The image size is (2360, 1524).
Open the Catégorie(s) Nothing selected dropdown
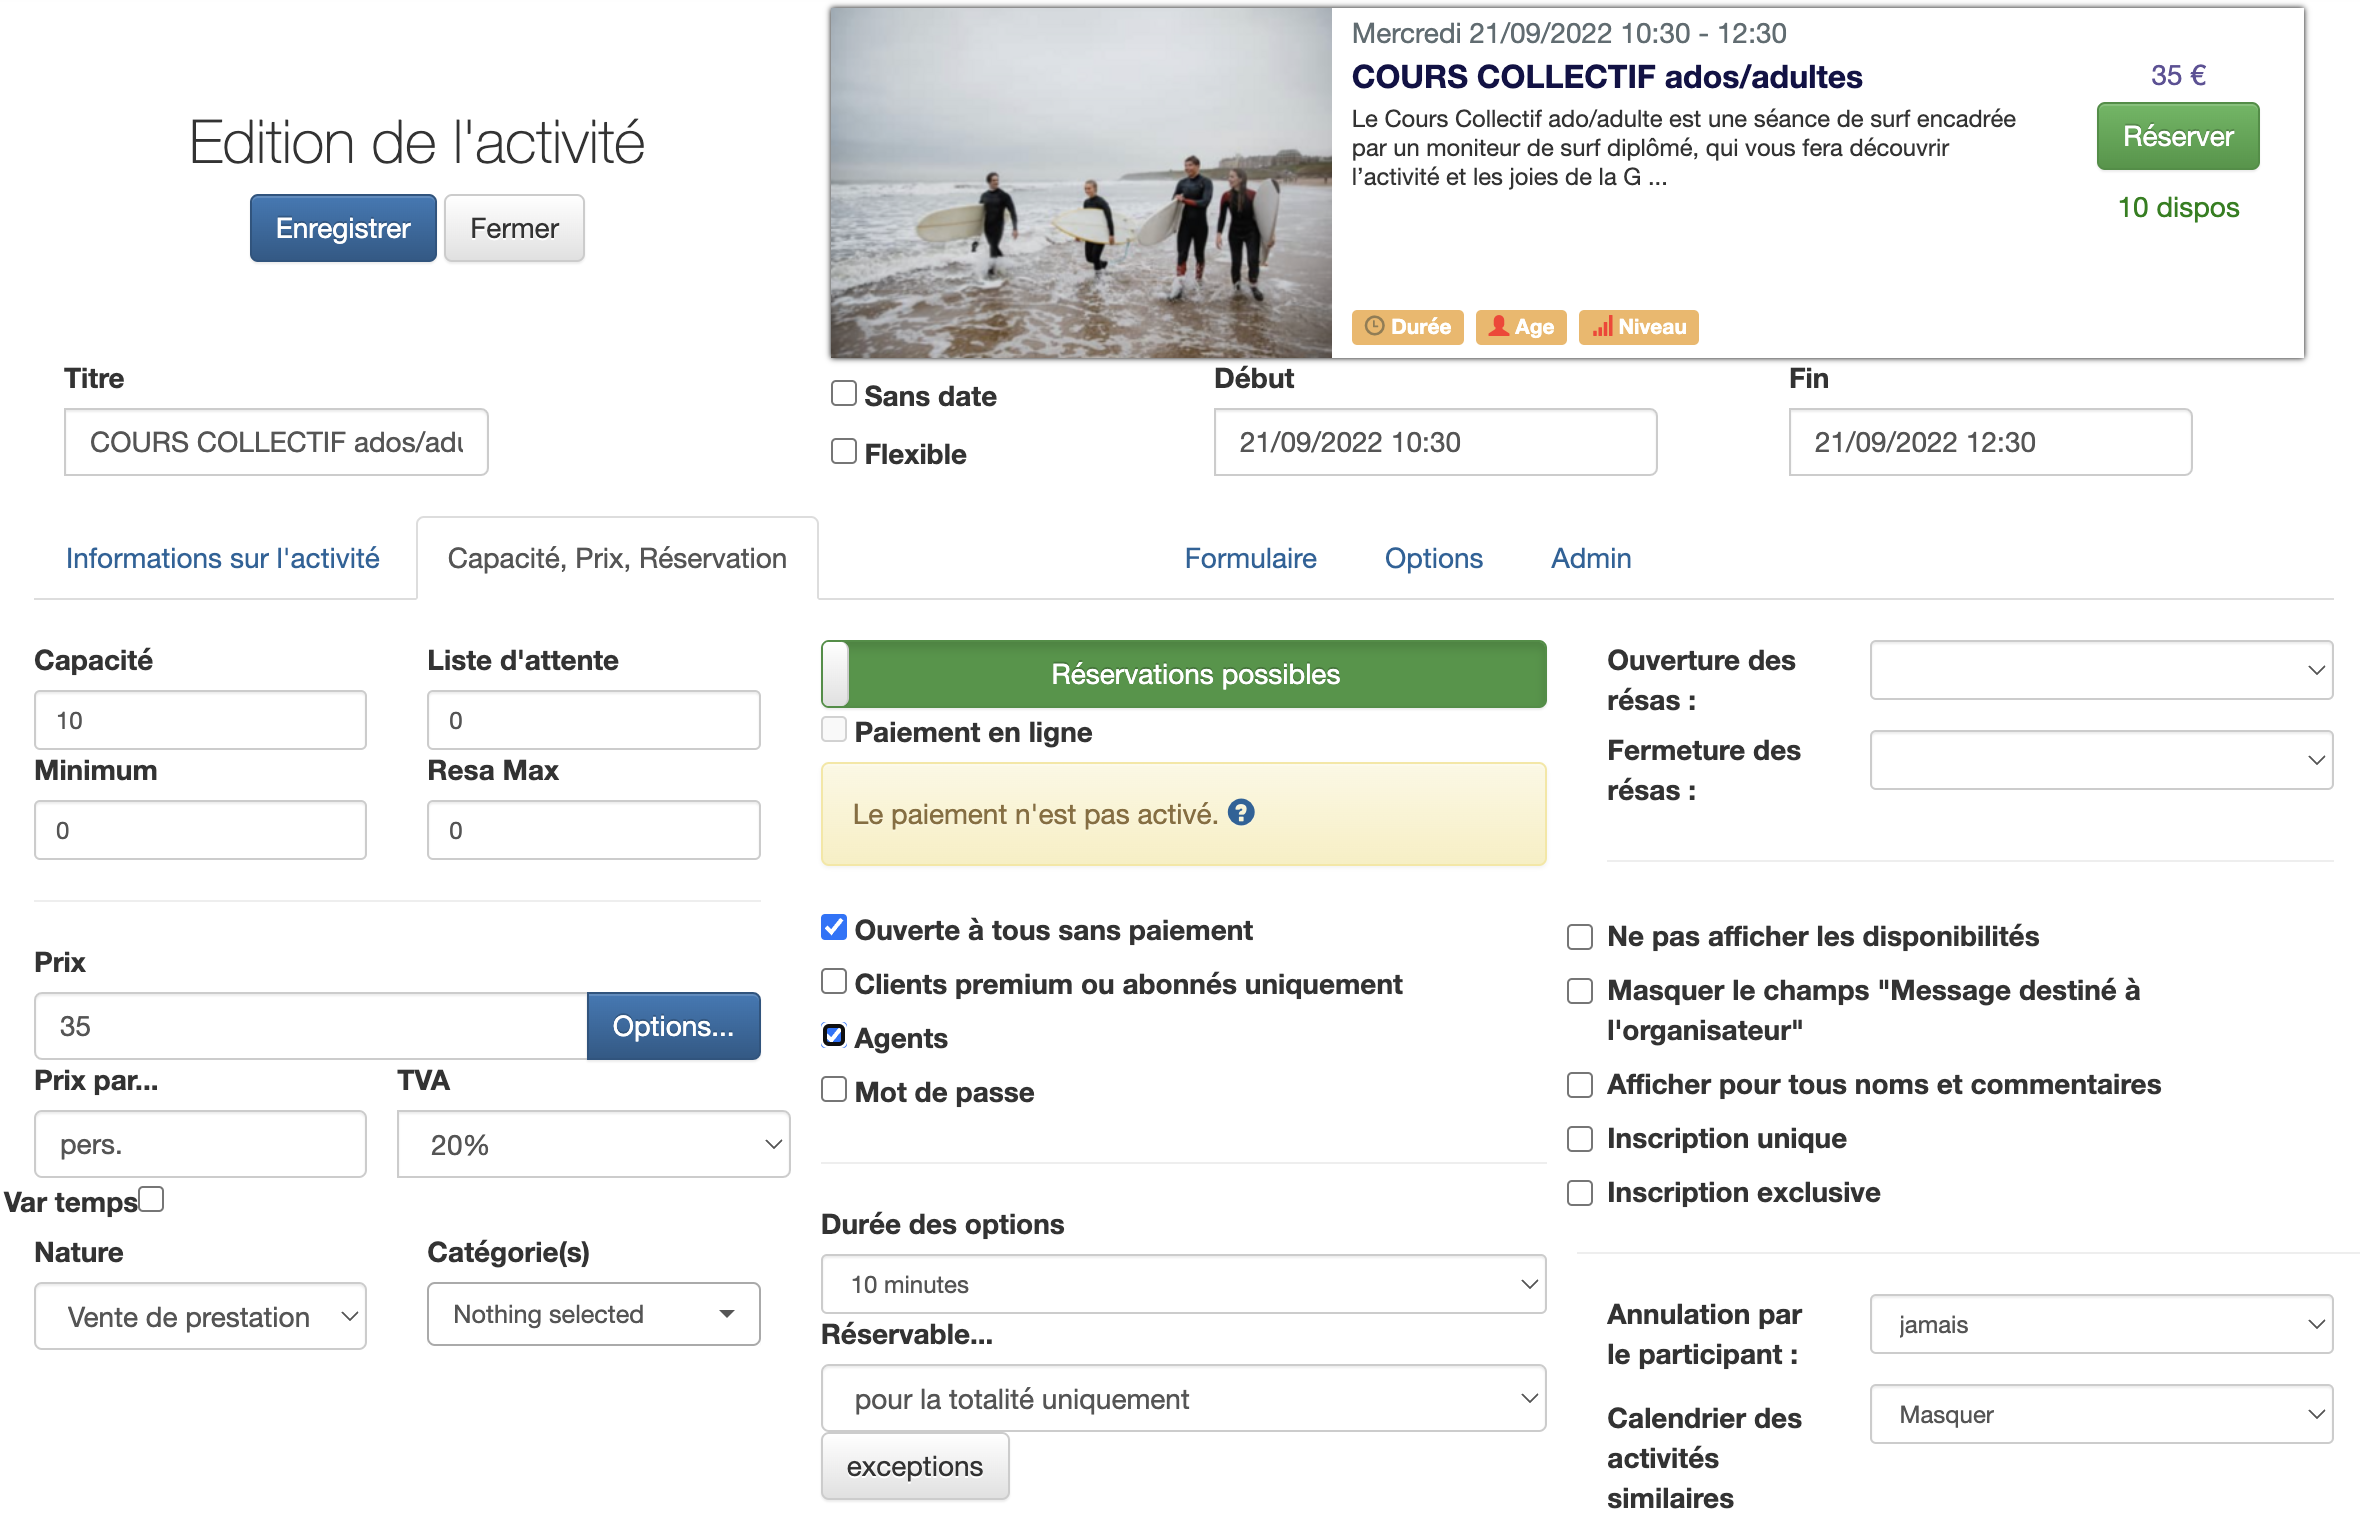[594, 1314]
